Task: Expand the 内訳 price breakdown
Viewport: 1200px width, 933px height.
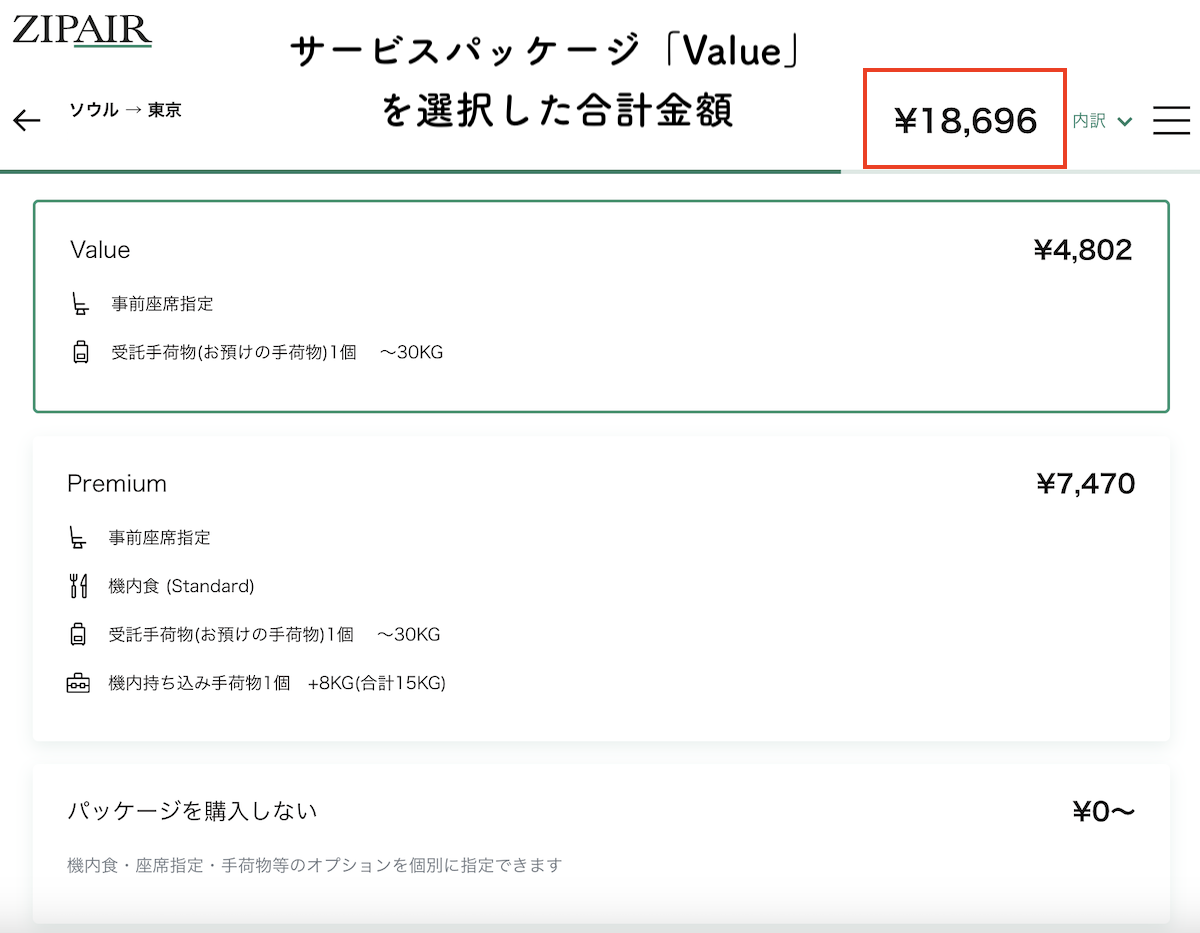Action: pos(1088,119)
